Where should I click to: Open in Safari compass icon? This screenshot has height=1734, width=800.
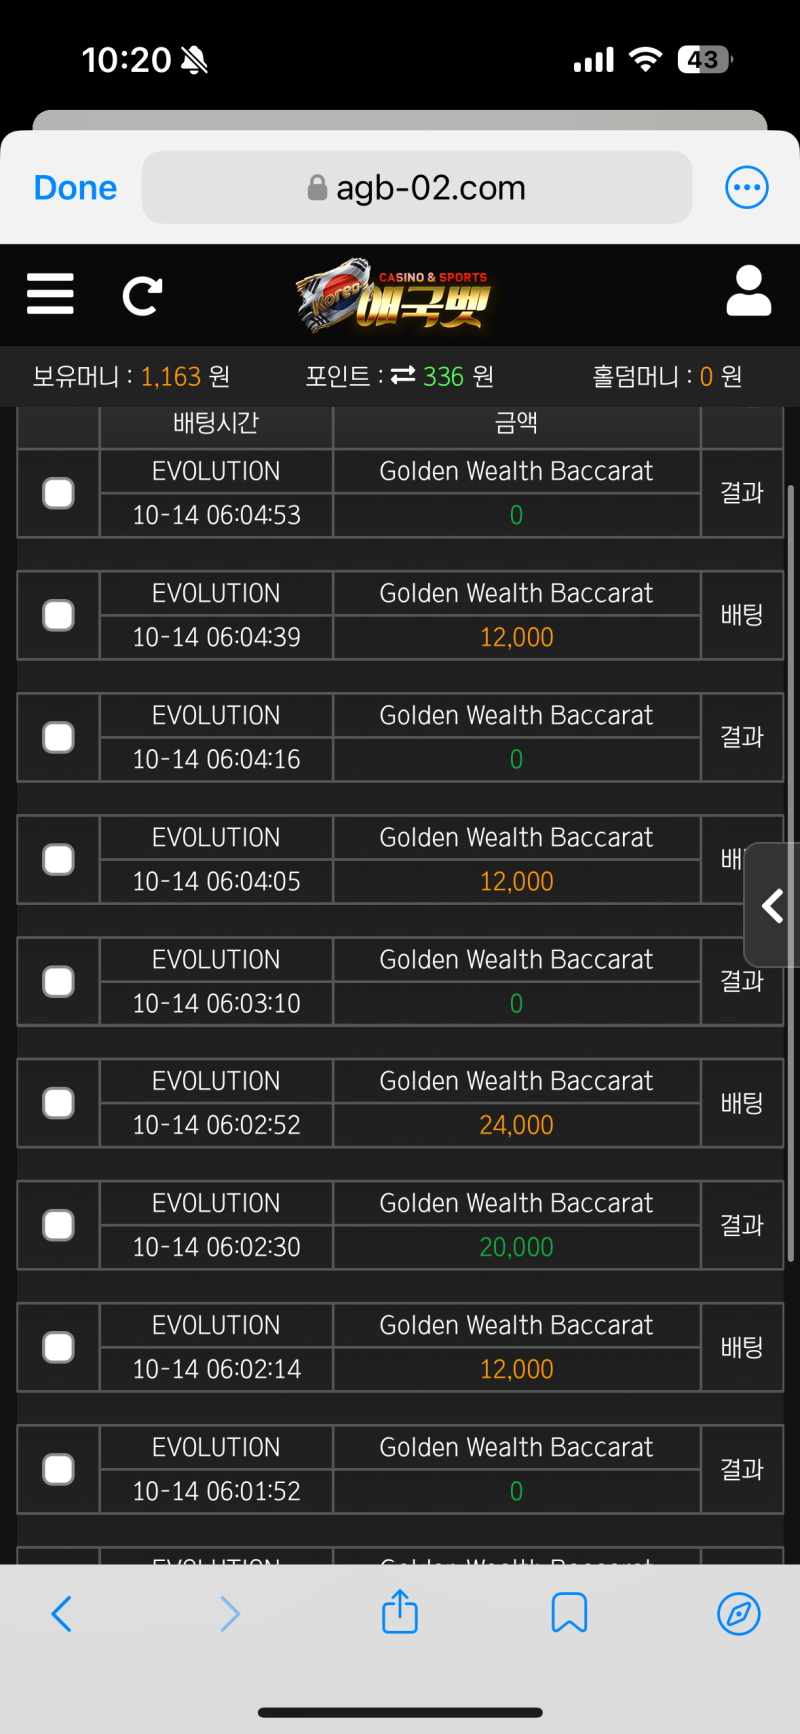point(739,1613)
